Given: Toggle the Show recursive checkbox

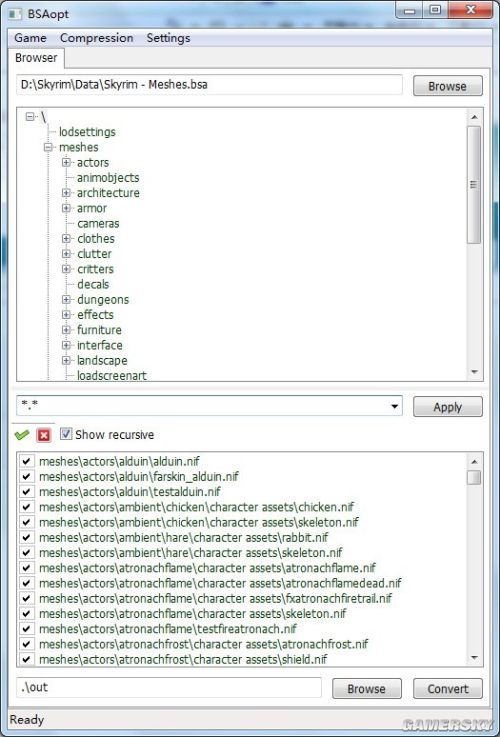Looking at the screenshot, I should coord(66,434).
